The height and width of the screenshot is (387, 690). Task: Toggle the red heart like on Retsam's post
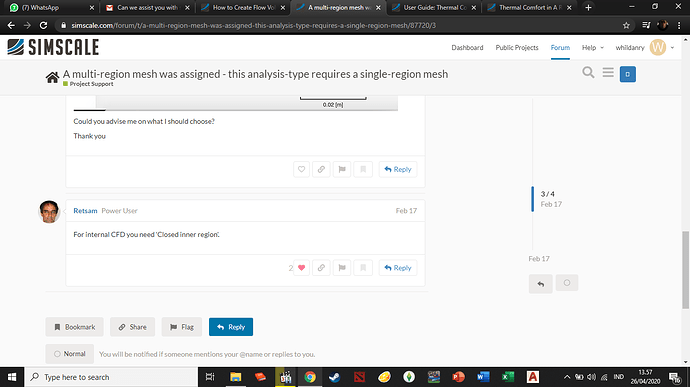pyautogui.click(x=301, y=268)
